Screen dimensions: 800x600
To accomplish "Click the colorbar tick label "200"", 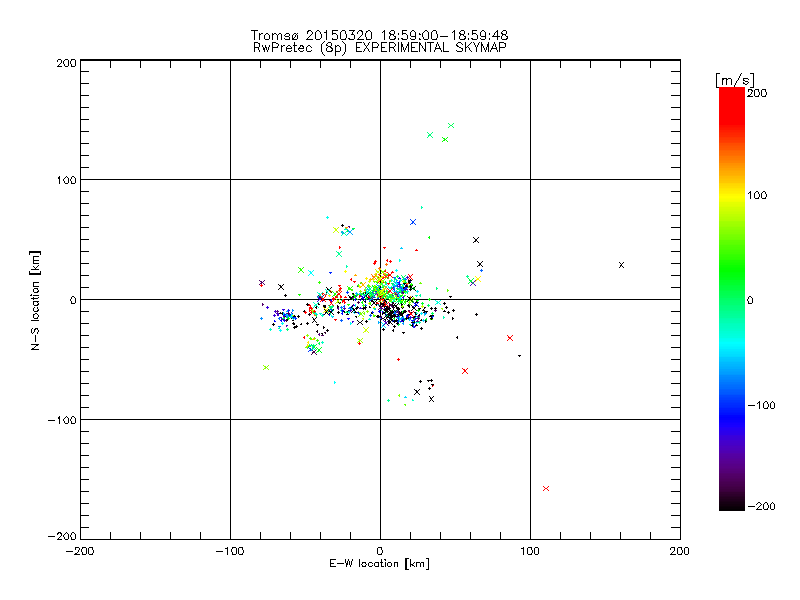I will [757, 93].
